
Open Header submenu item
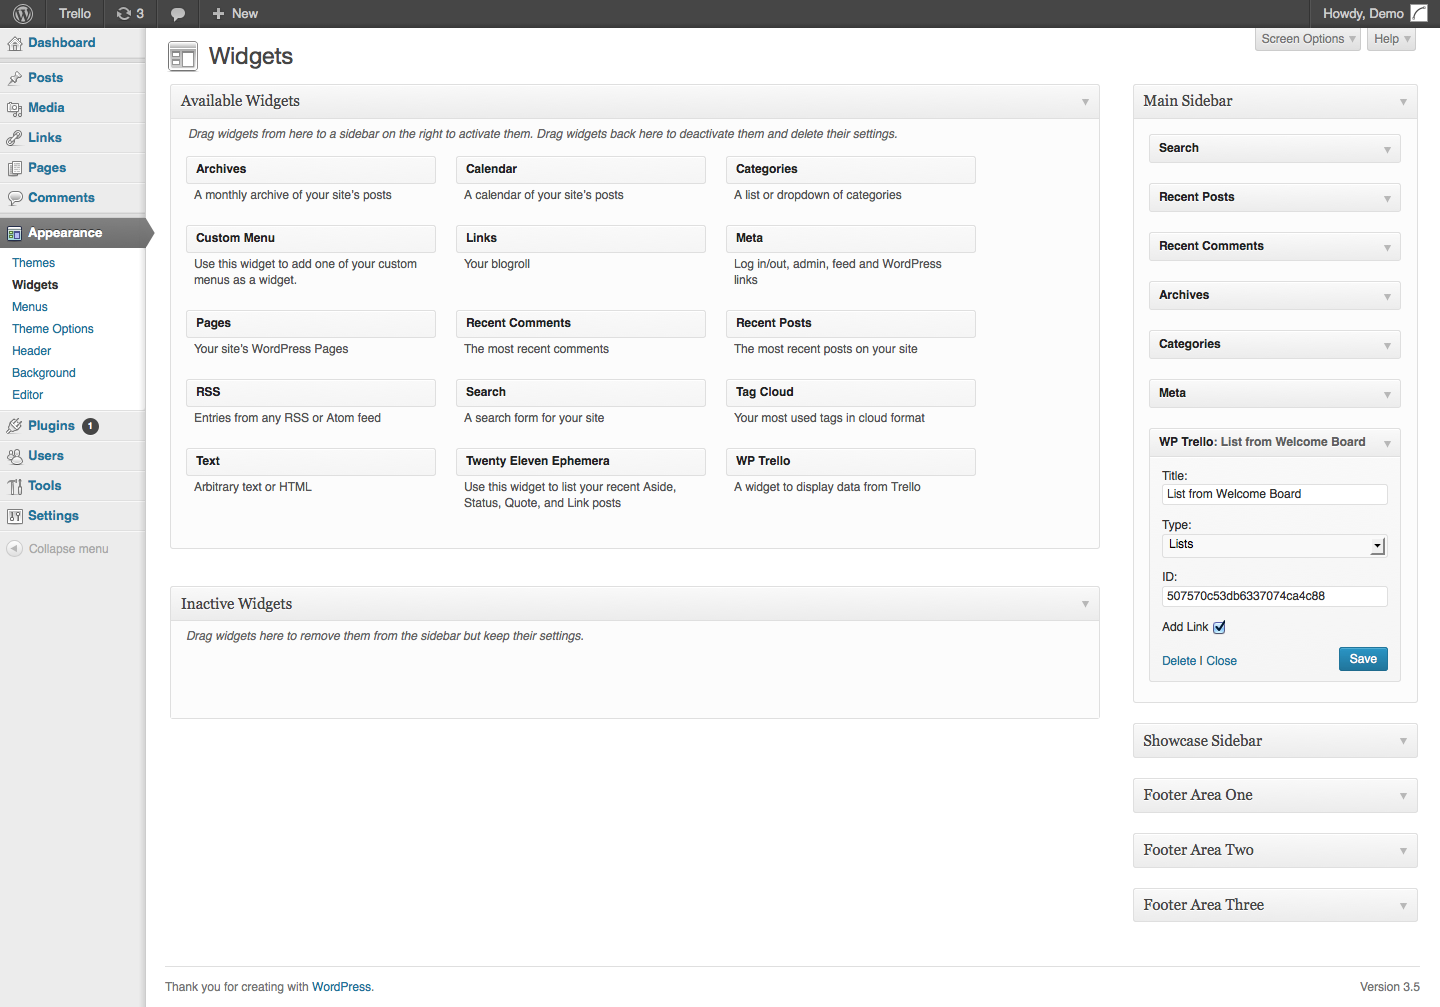click(x=32, y=351)
